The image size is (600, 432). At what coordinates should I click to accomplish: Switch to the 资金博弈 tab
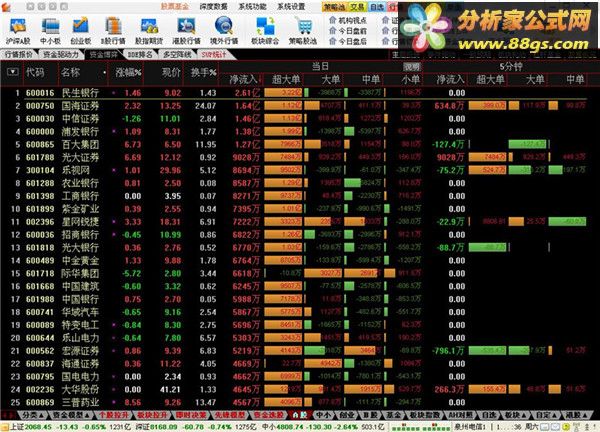tap(103, 55)
